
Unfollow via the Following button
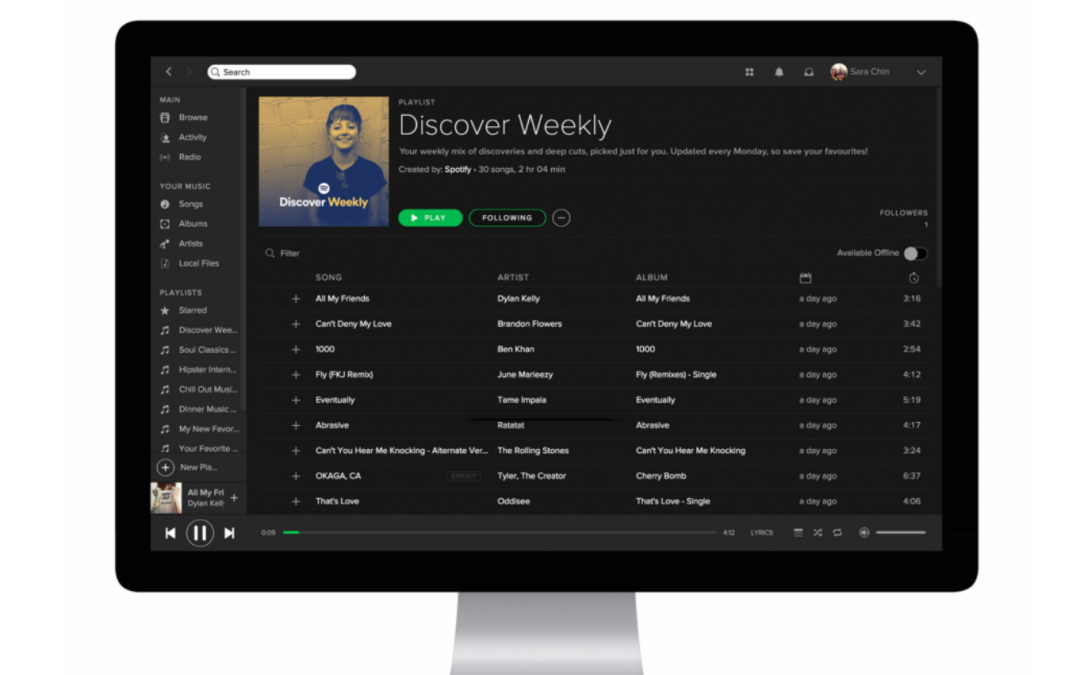(507, 217)
